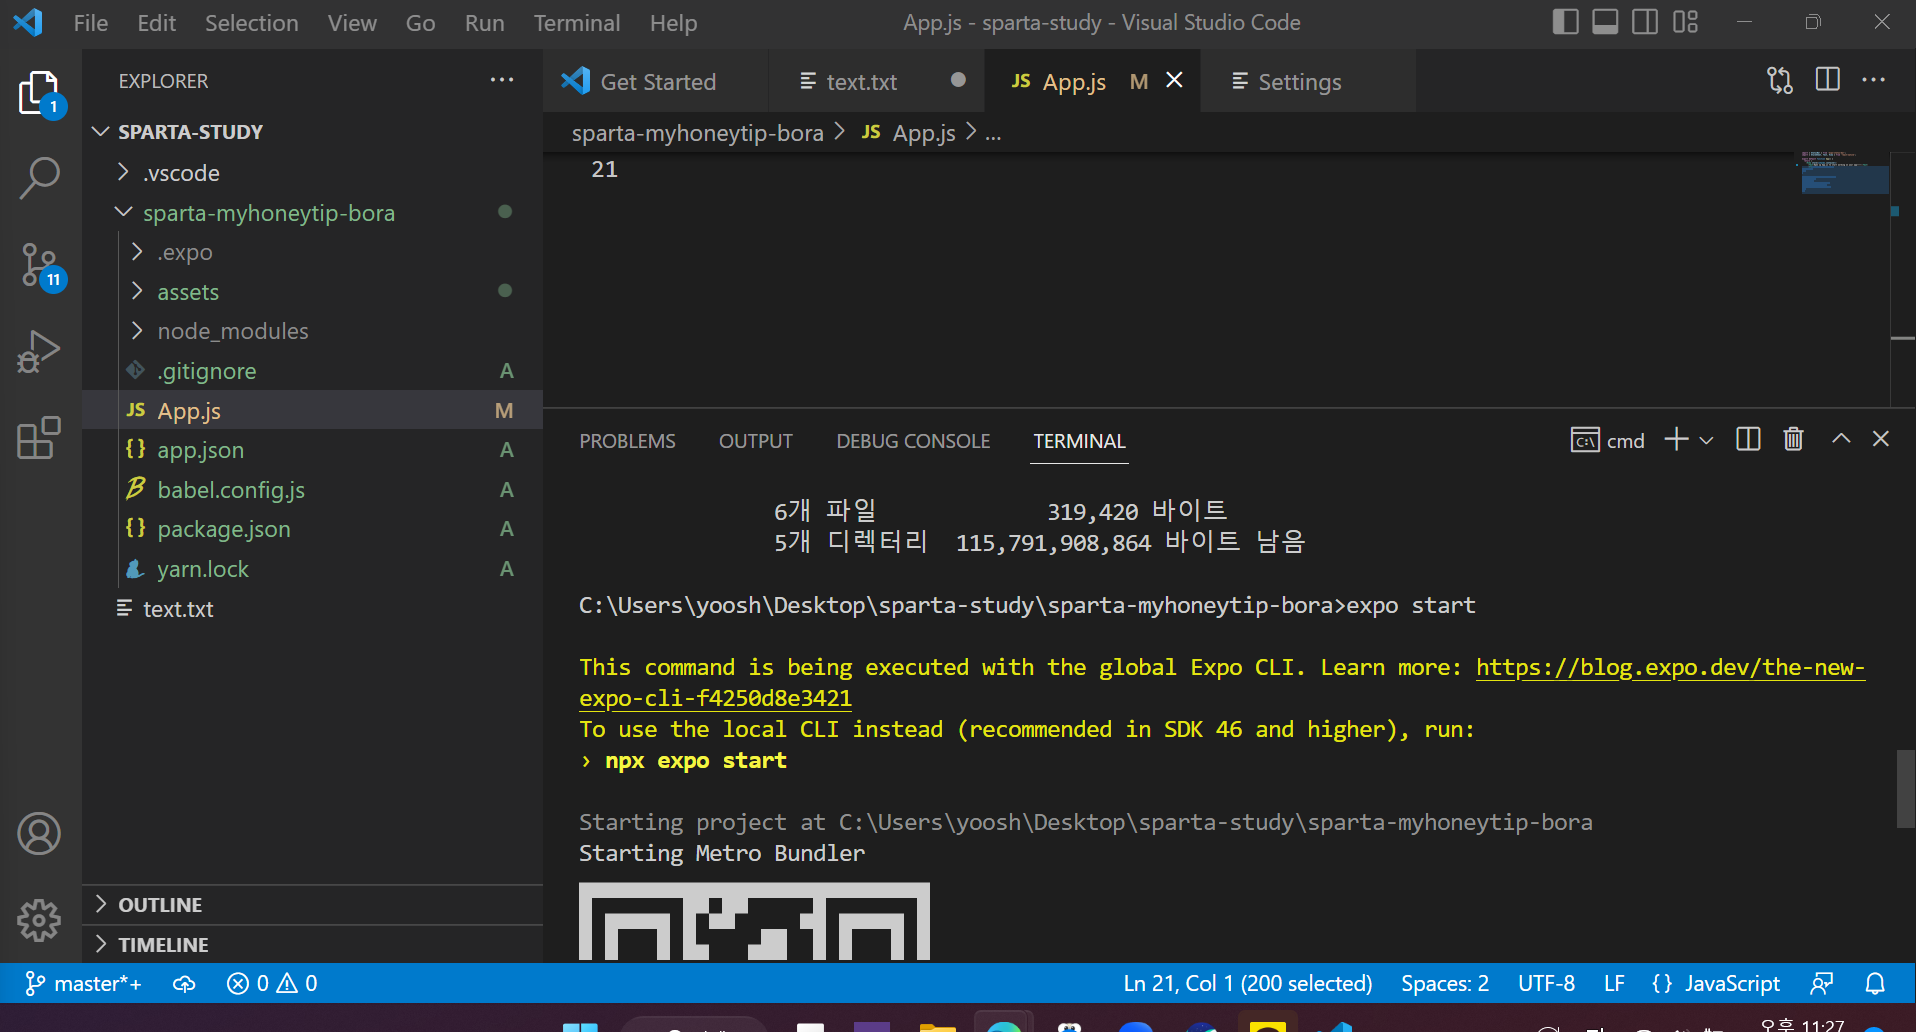Close the terminal panel
1916x1032 pixels.
(1881, 439)
